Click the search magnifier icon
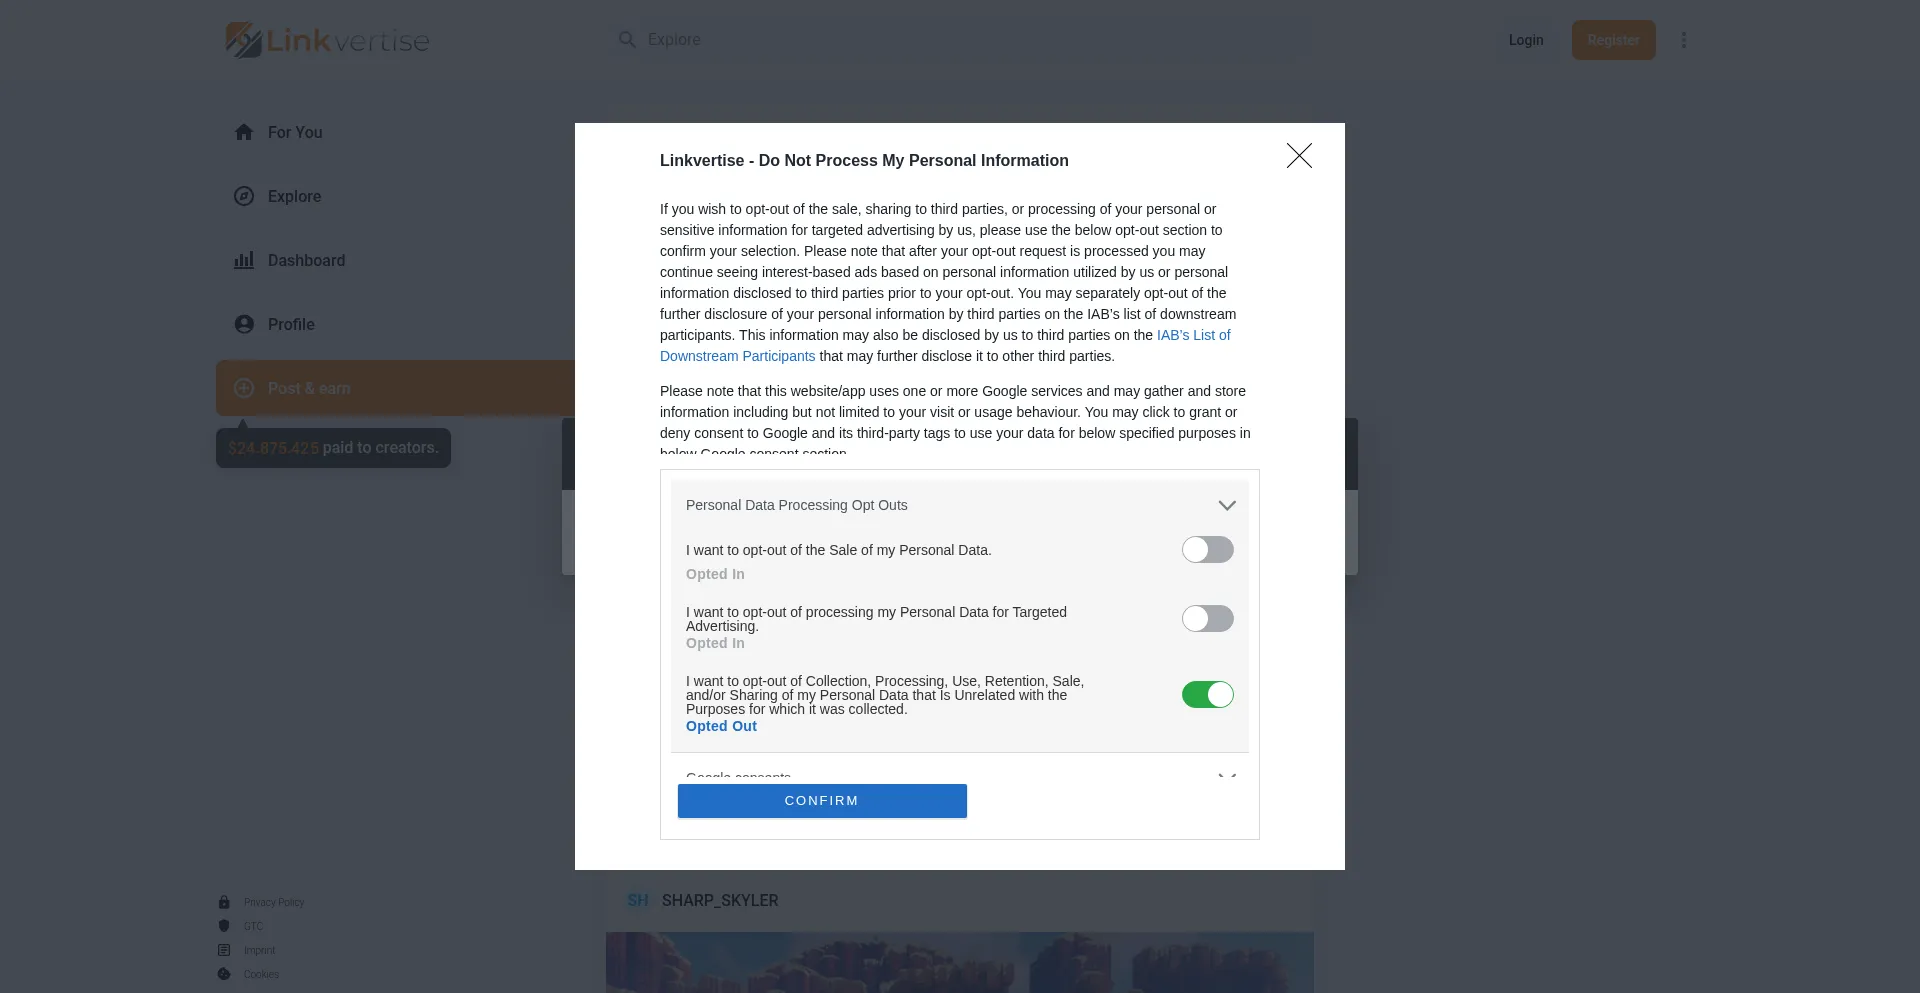Viewport: 1920px width, 993px height. pos(627,39)
